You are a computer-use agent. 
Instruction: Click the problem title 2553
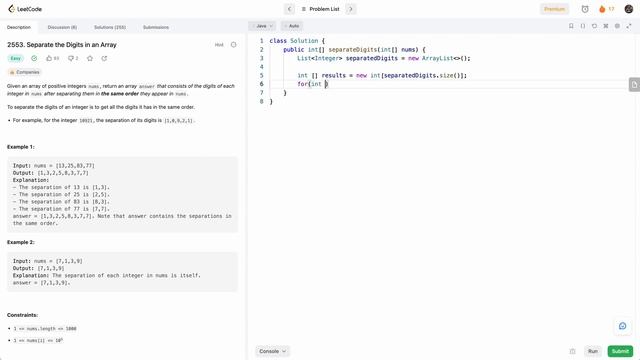tap(62, 45)
